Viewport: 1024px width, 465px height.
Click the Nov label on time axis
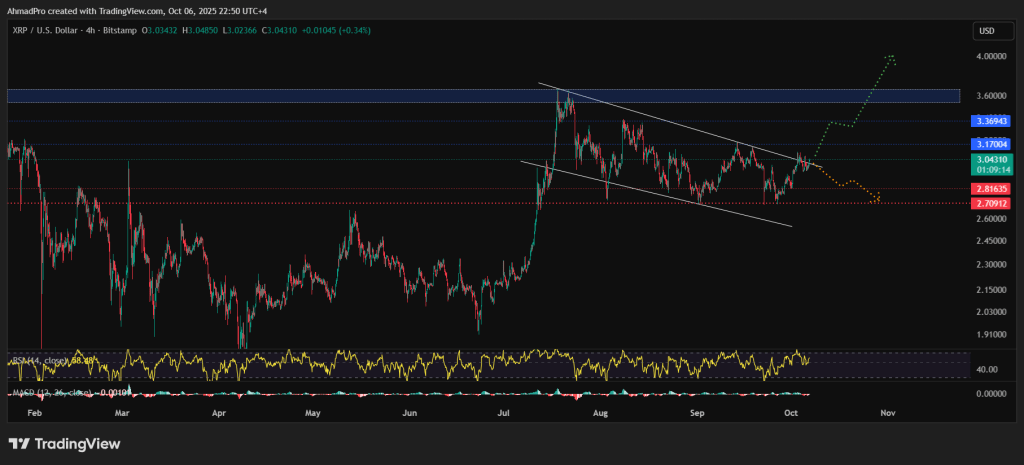coord(886,412)
